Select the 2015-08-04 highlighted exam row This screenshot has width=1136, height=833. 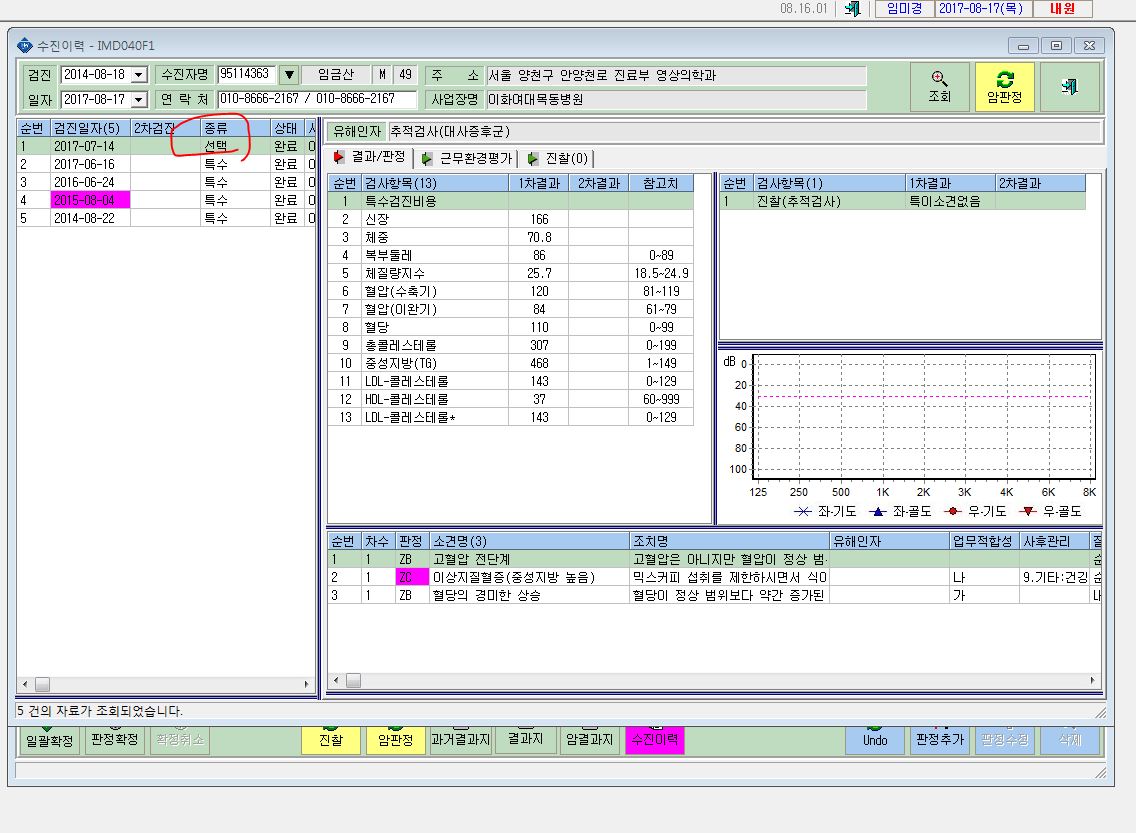pyautogui.click(x=166, y=200)
